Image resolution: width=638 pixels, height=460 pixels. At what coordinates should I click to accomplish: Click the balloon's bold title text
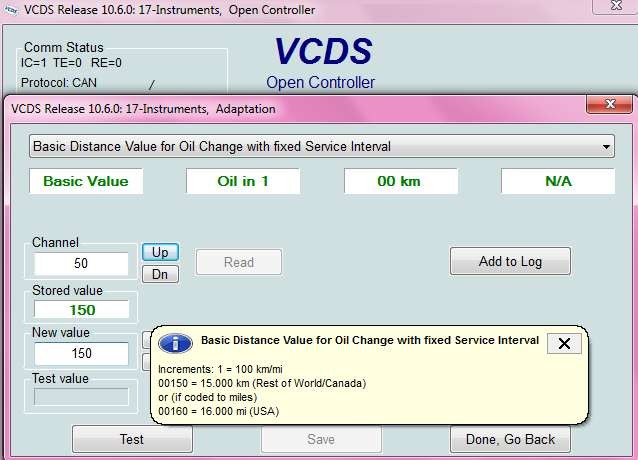(x=370, y=340)
